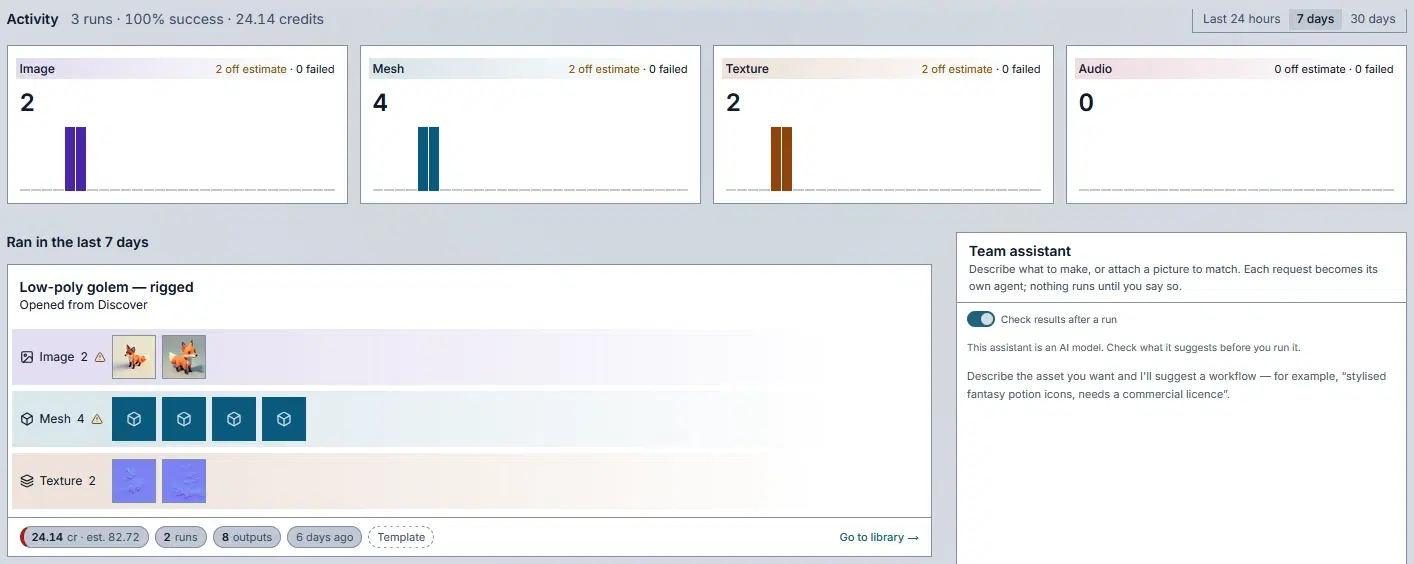1414x564 pixels.
Task: Click the Texture row layers icon
Action: (27, 481)
